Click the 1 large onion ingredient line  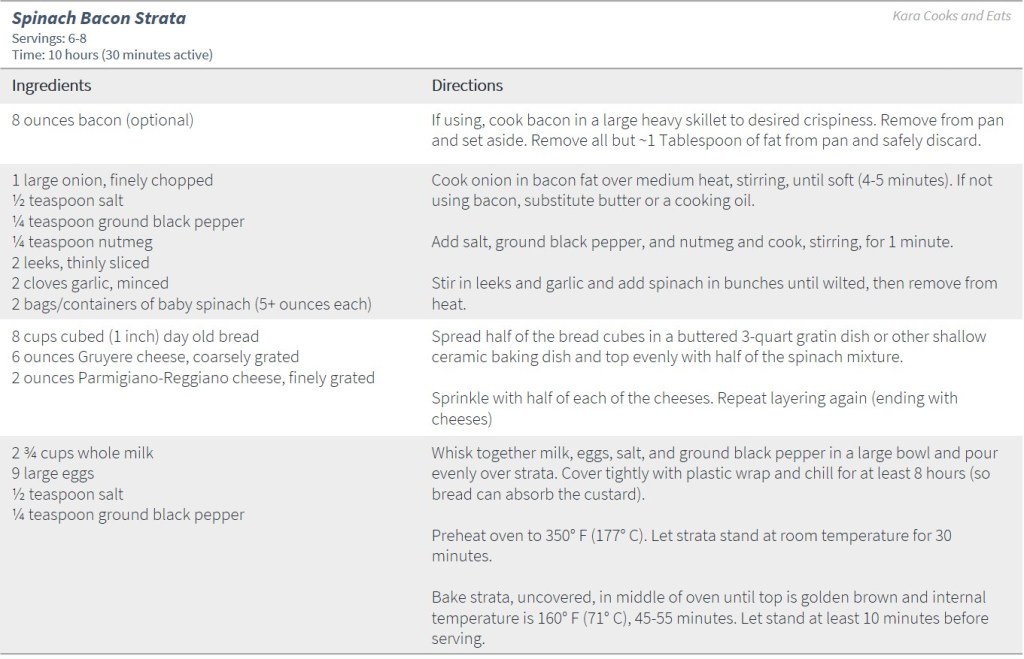coord(112,180)
